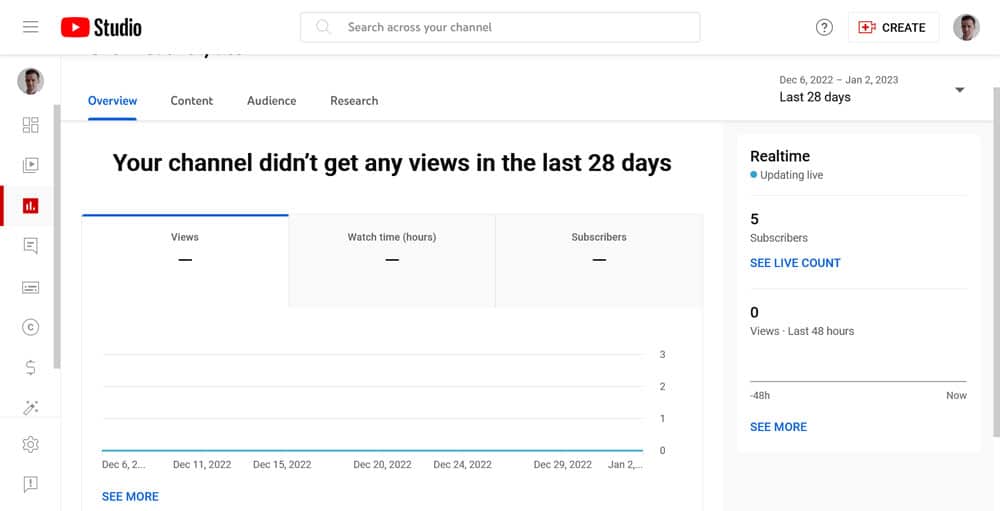Open Content section in sidebar
The image size is (1000, 511).
[x=30, y=165]
